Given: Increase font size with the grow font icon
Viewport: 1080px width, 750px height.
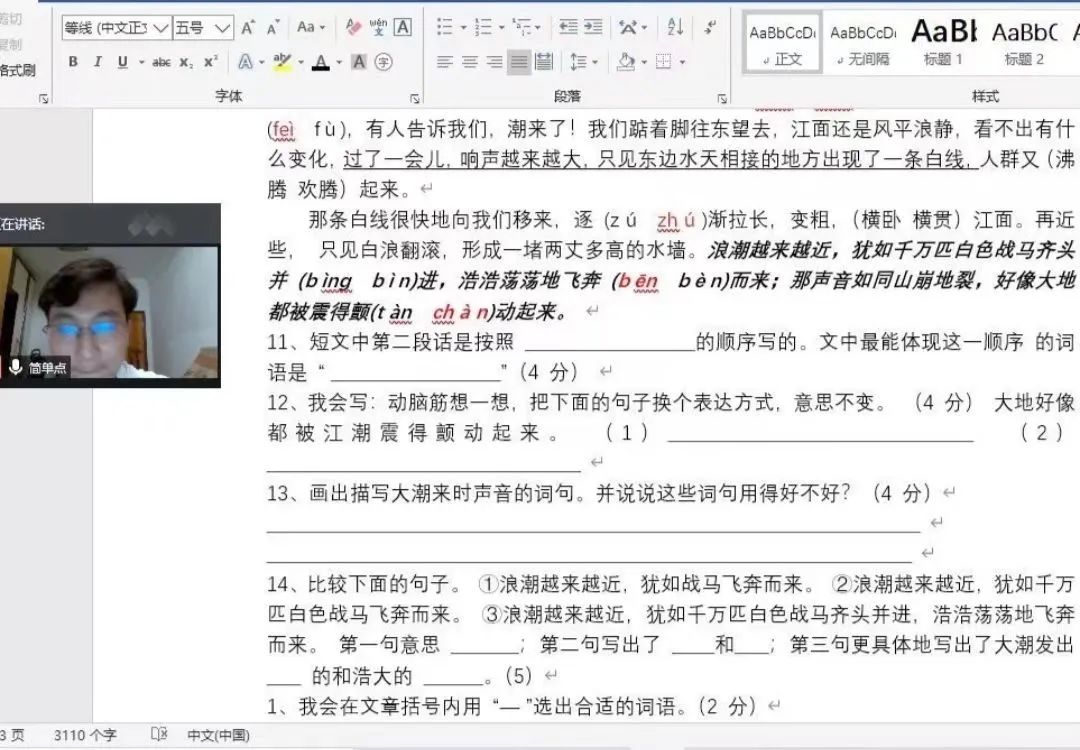Looking at the screenshot, I should point(248,28).
